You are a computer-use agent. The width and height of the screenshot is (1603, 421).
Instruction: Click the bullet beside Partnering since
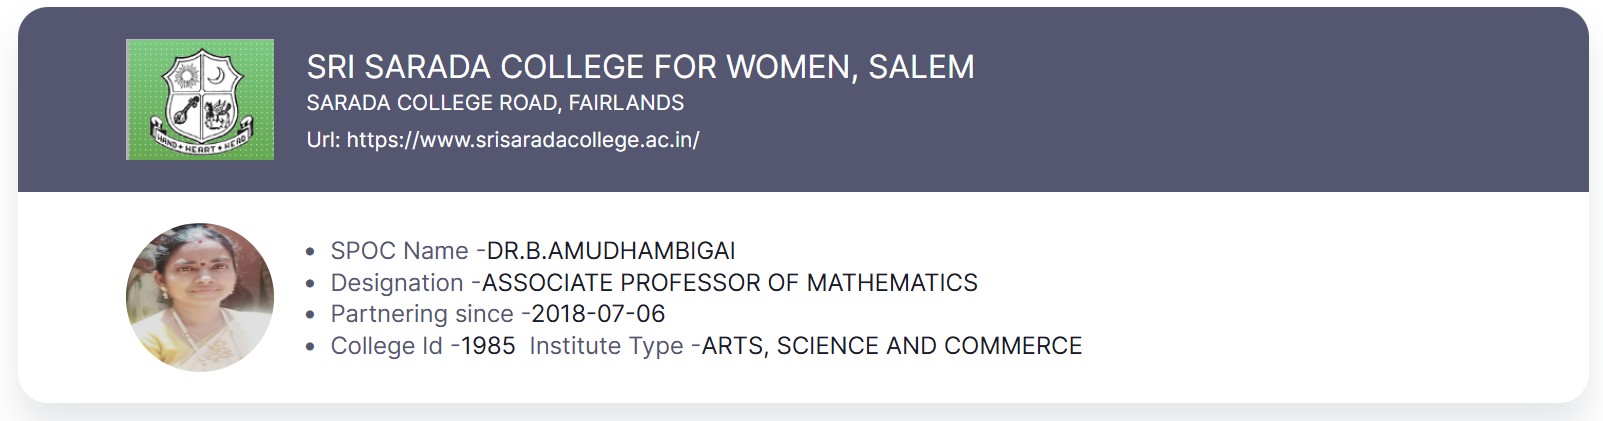310,315
